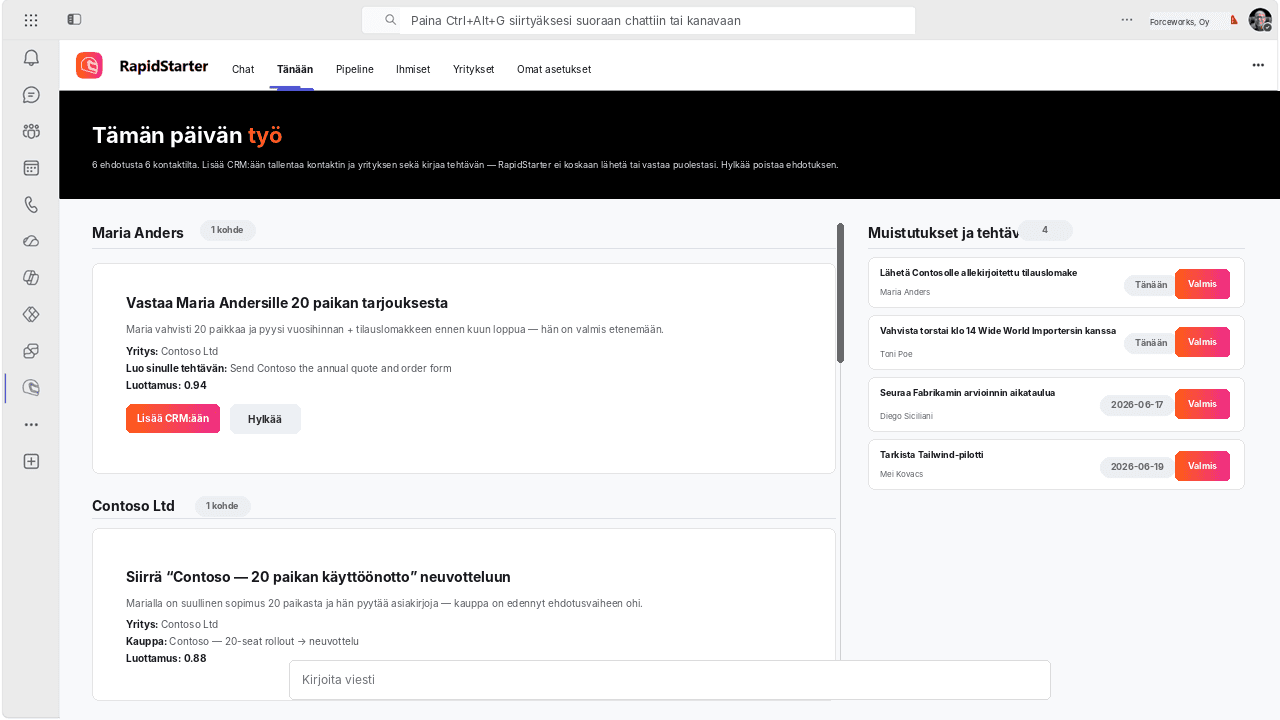Select the RapidStarter helmet icon in sidebar
Screen dimensions: 1280x720
(x=31, y=387)
